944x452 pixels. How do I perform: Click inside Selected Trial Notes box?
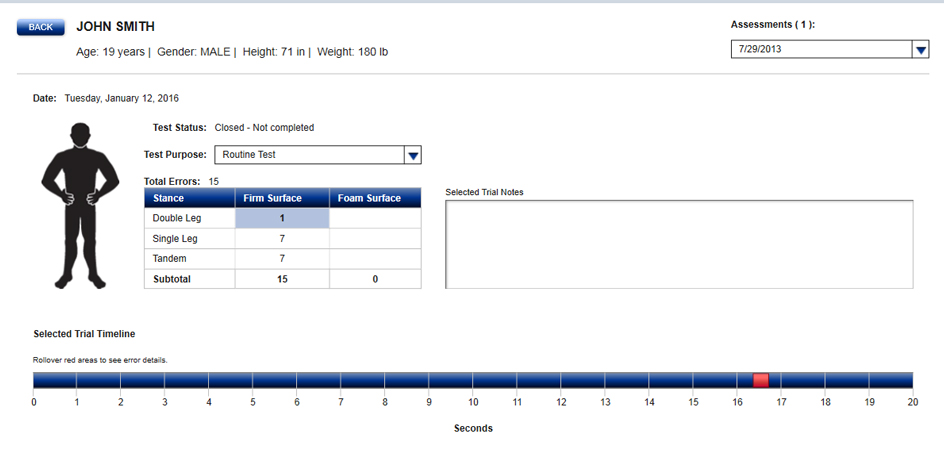pyautogui.click(x=679, y=244)
